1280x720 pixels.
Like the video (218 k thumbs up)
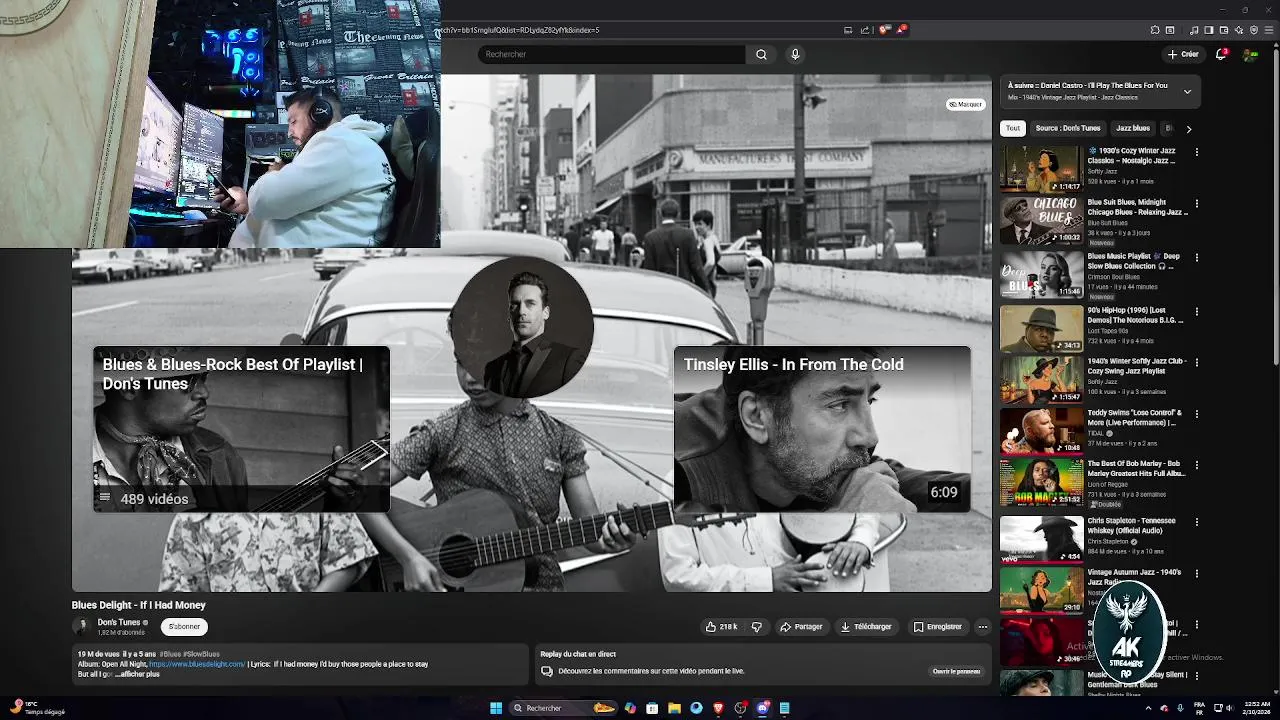[721, 627]
